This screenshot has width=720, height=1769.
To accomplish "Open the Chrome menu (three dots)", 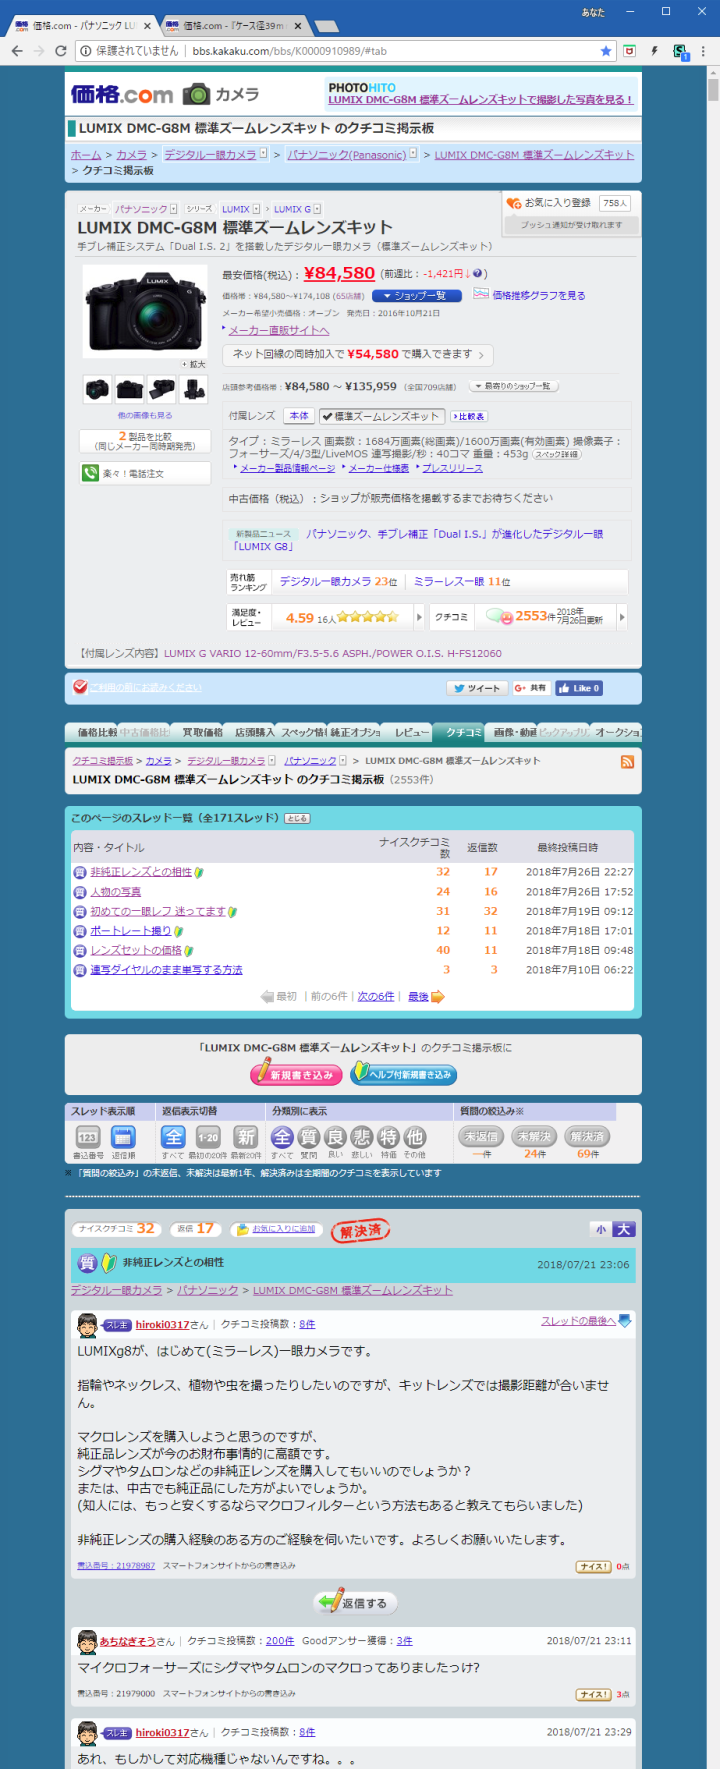I will coord(704,50).
